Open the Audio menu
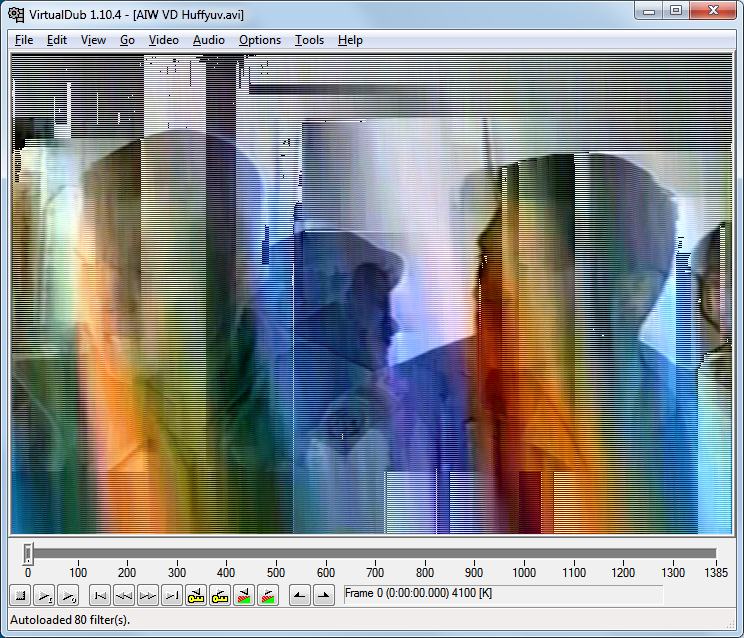Viewport: 744px width, 638px height. [208, 40]
